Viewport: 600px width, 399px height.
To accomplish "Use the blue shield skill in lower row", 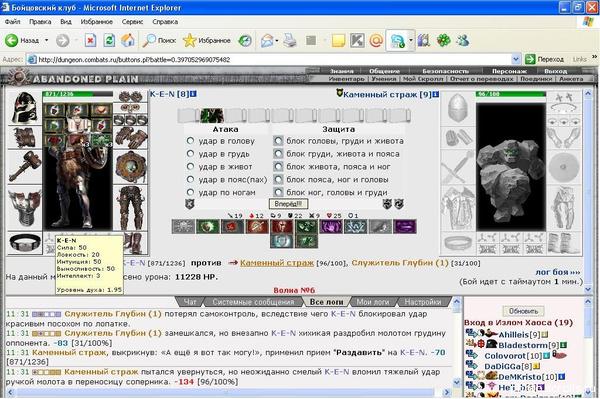I will (x=282, y=241).
